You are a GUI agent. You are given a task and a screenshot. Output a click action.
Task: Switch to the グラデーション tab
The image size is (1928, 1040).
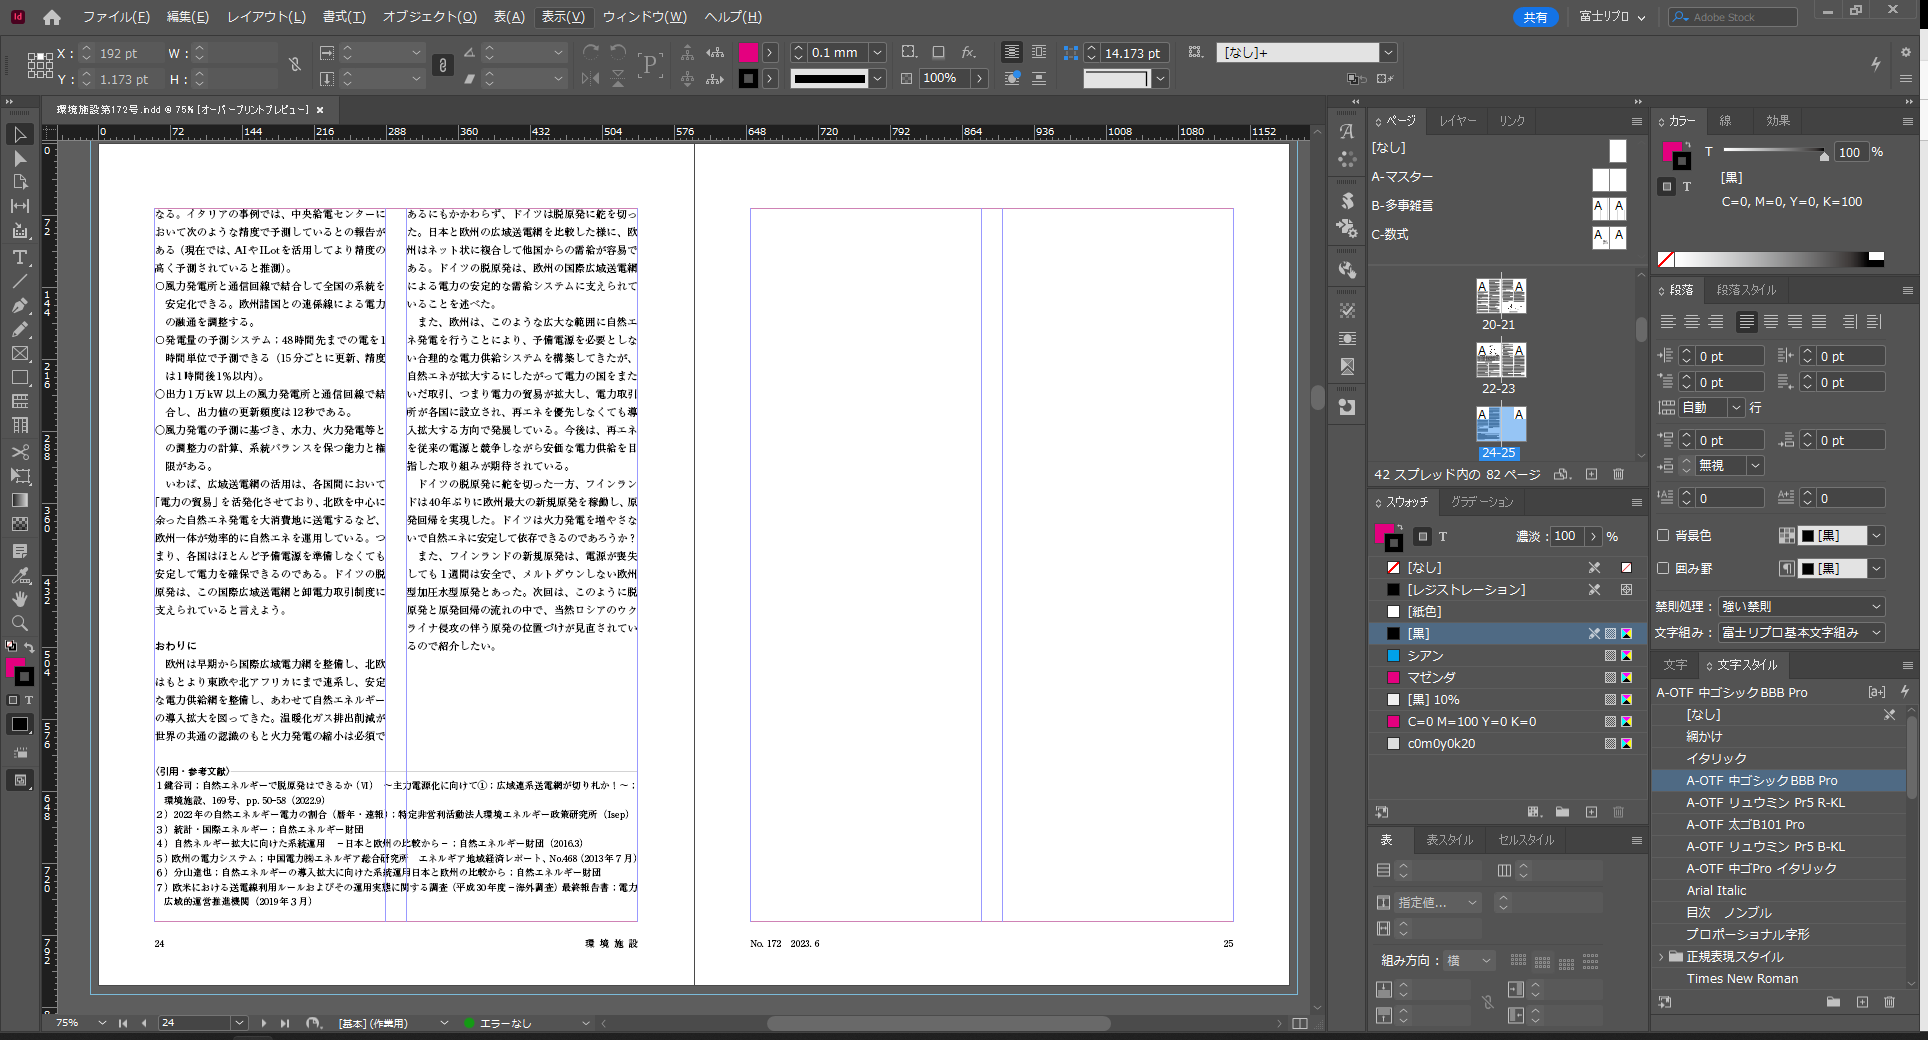[1482, 502]
